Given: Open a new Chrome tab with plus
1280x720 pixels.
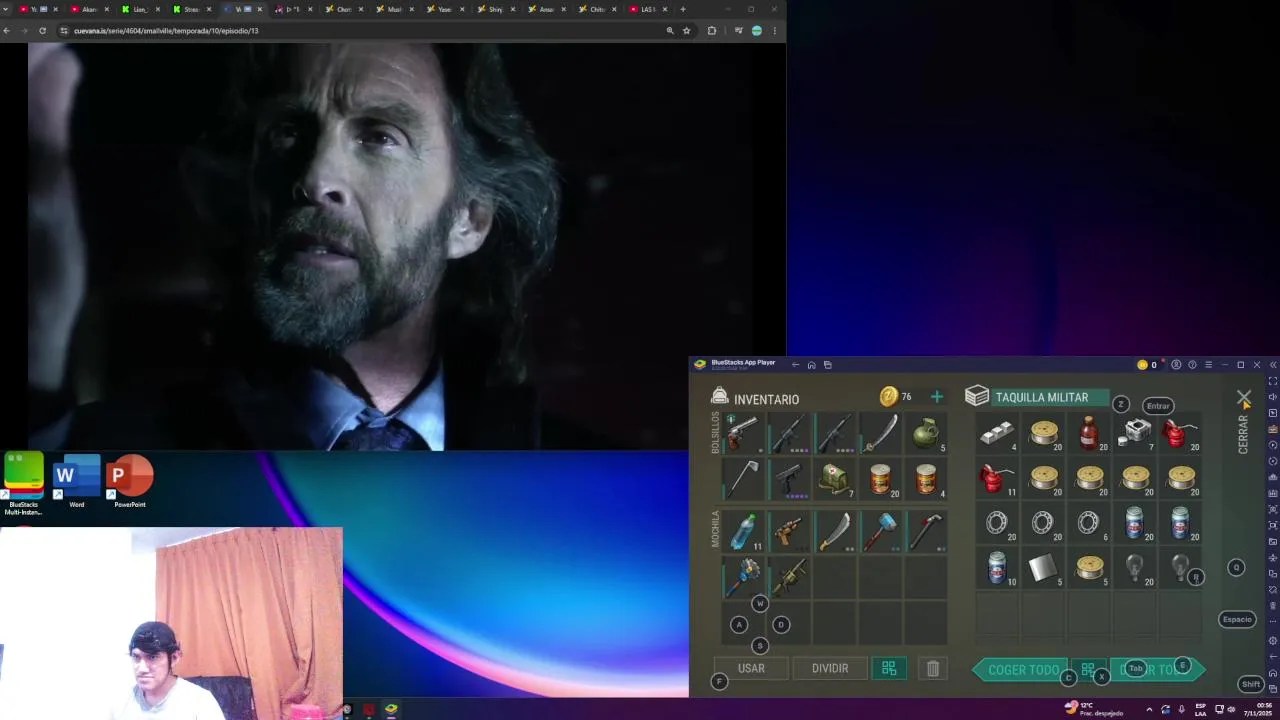Looking at the screenshot, I should pos(683,9).
